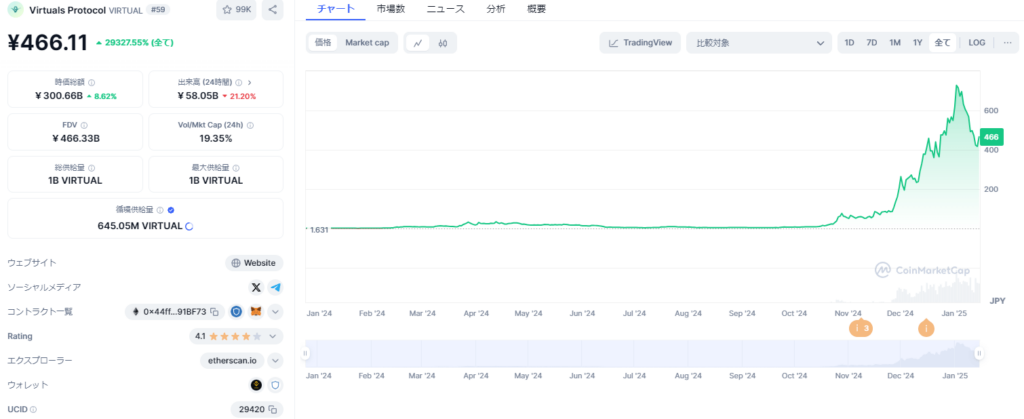The width and height of the screenshot is (1024, 419).
Task: Set chart range to 1M
Action: (895, 43)
